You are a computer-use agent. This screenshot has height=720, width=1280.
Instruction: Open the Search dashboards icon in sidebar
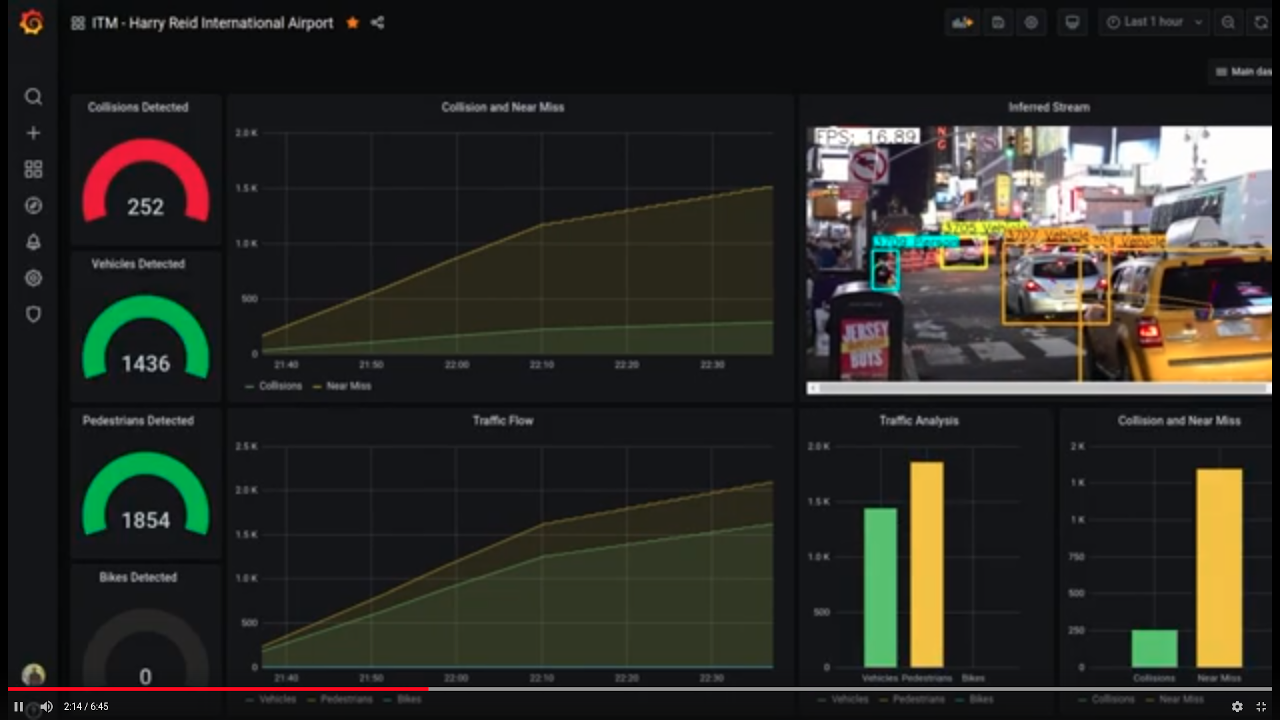click(33, 97)
